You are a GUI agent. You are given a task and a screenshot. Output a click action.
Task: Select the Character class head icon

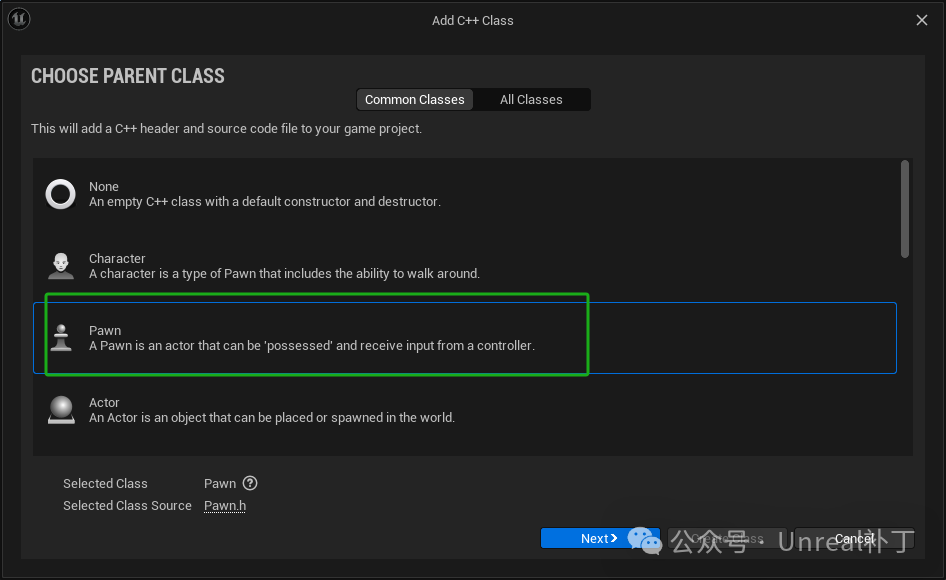coord(61,266)
